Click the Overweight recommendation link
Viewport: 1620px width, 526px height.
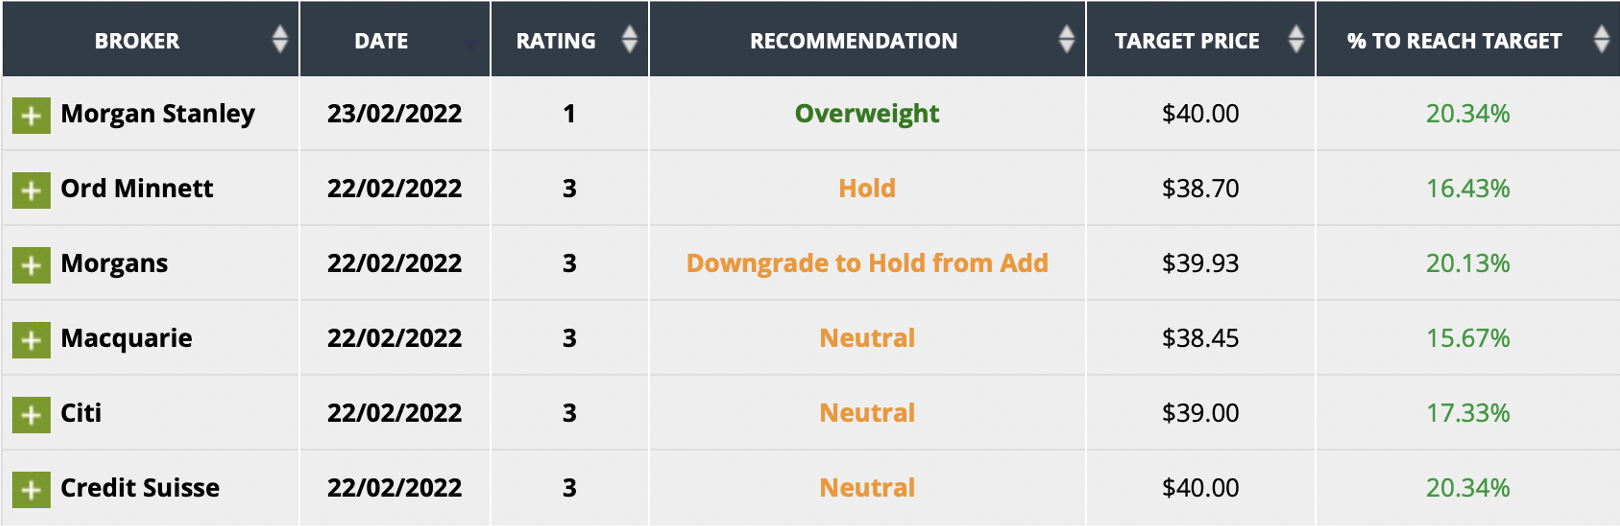click(x=866, y=114)
